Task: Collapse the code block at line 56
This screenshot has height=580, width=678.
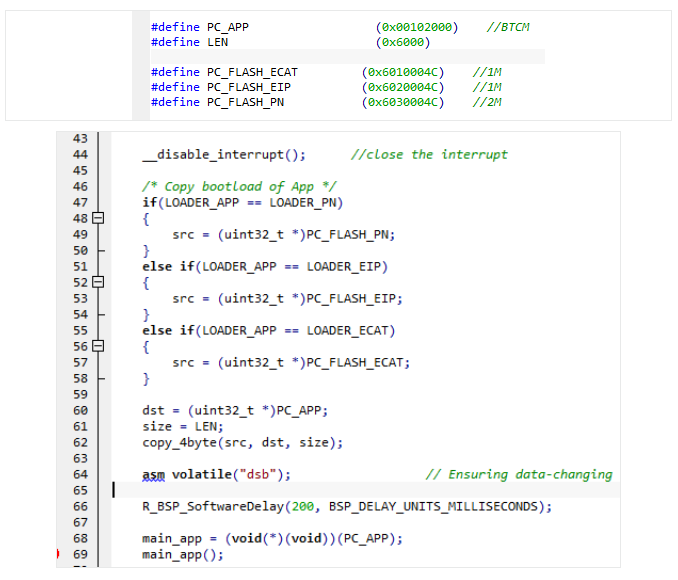Action: (98, 346)
